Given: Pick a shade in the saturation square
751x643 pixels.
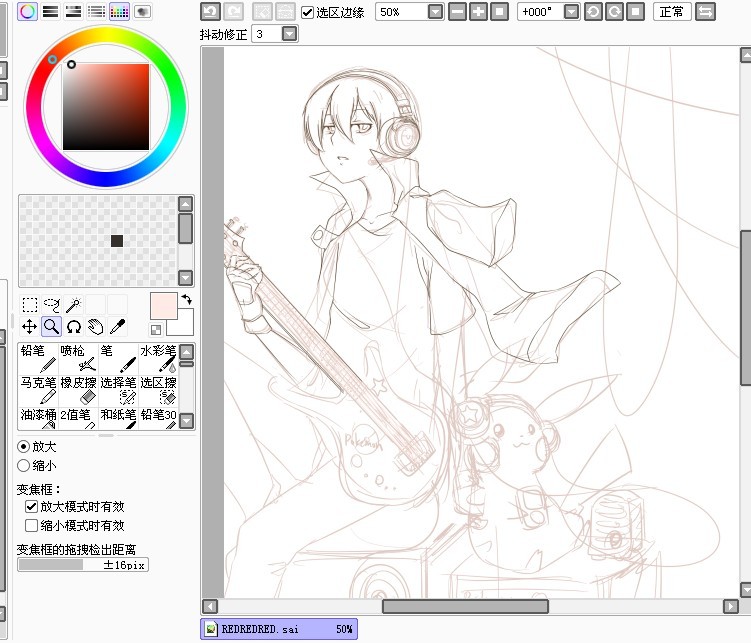Looking at the screenshot, I should click(x=106, y=107).
